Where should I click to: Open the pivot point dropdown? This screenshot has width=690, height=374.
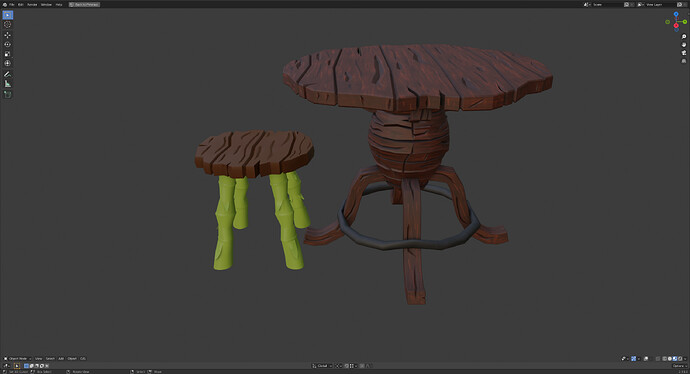pos(339,366)
